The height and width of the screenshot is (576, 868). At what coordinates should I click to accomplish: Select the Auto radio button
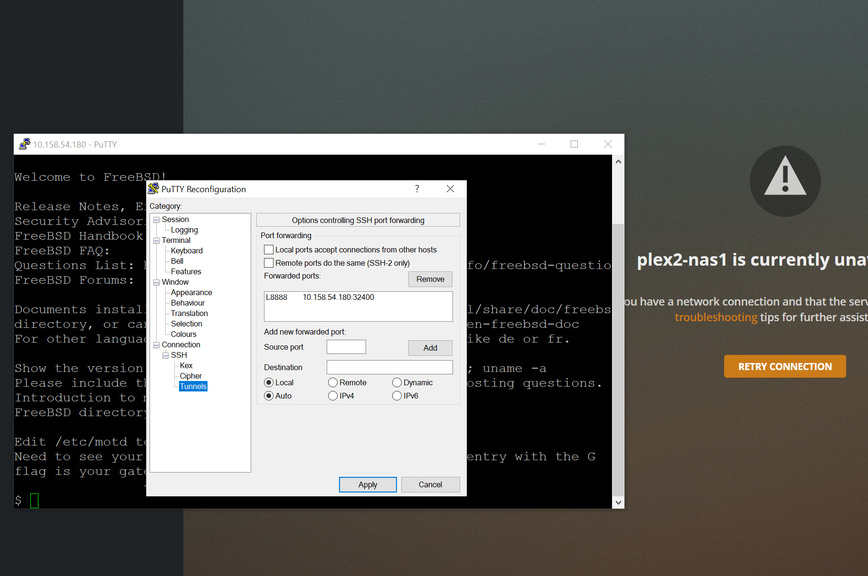coord(269,396)
